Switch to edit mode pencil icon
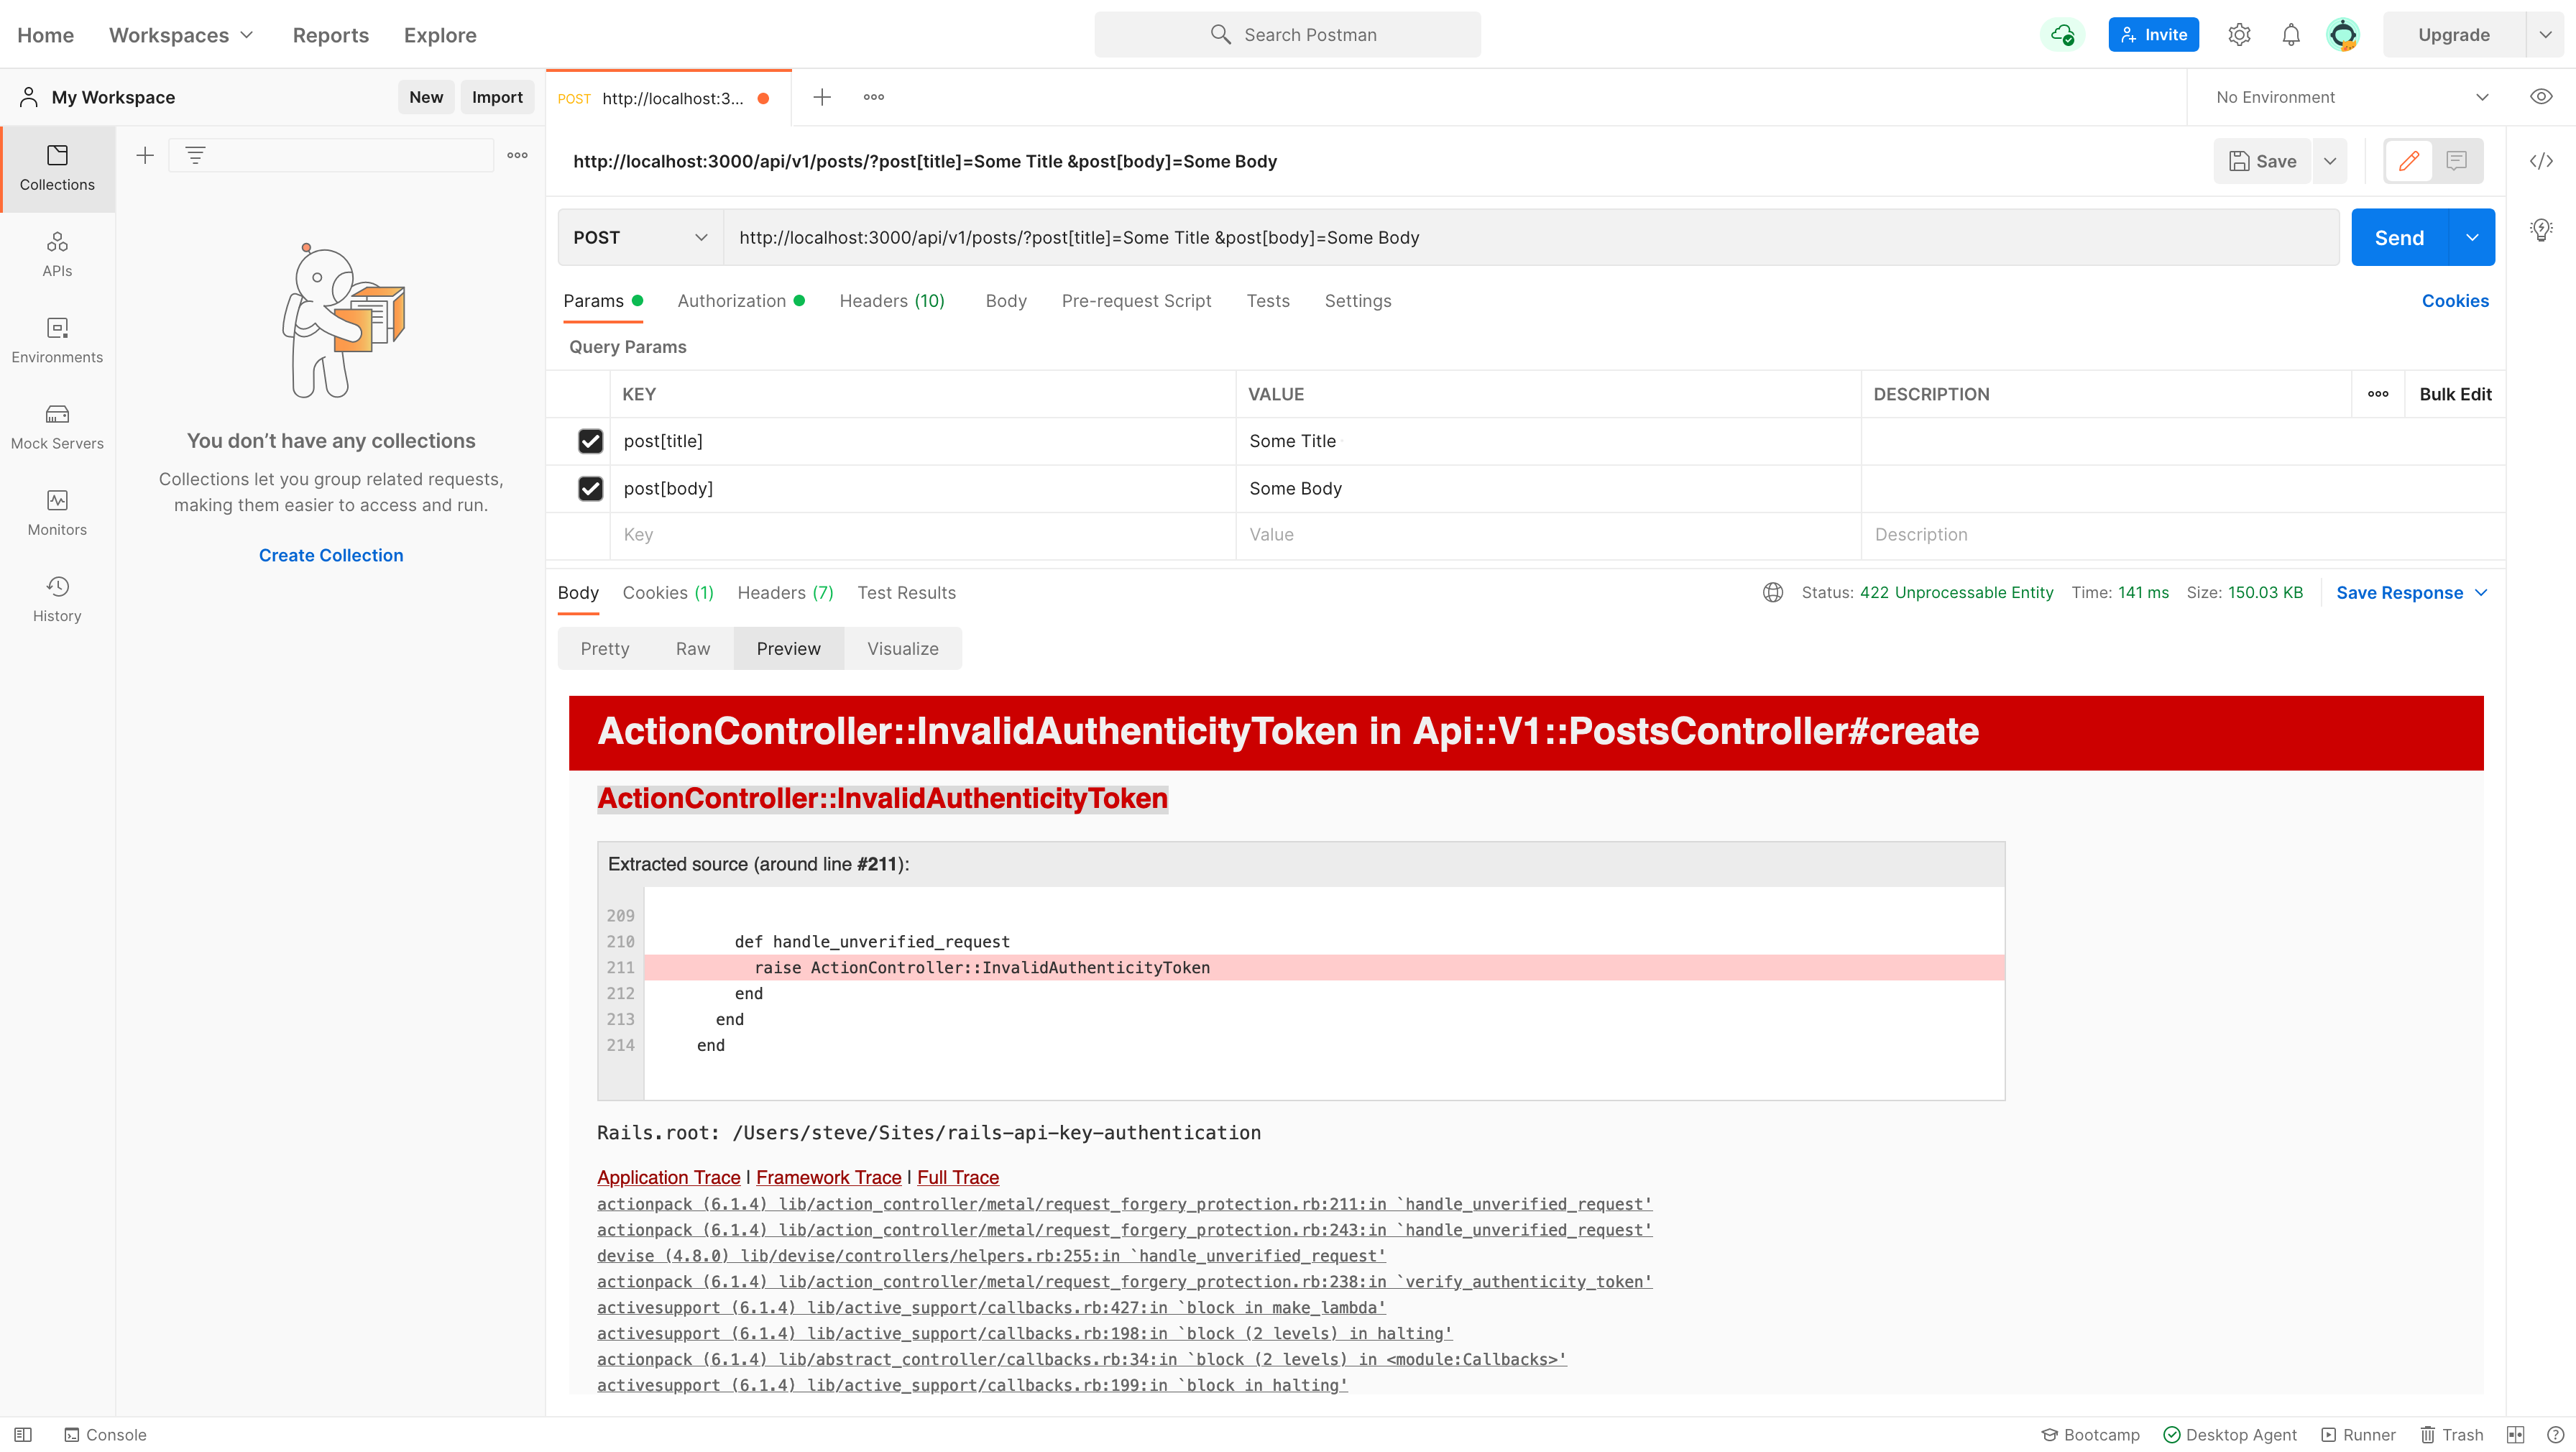 point(2409,161)
